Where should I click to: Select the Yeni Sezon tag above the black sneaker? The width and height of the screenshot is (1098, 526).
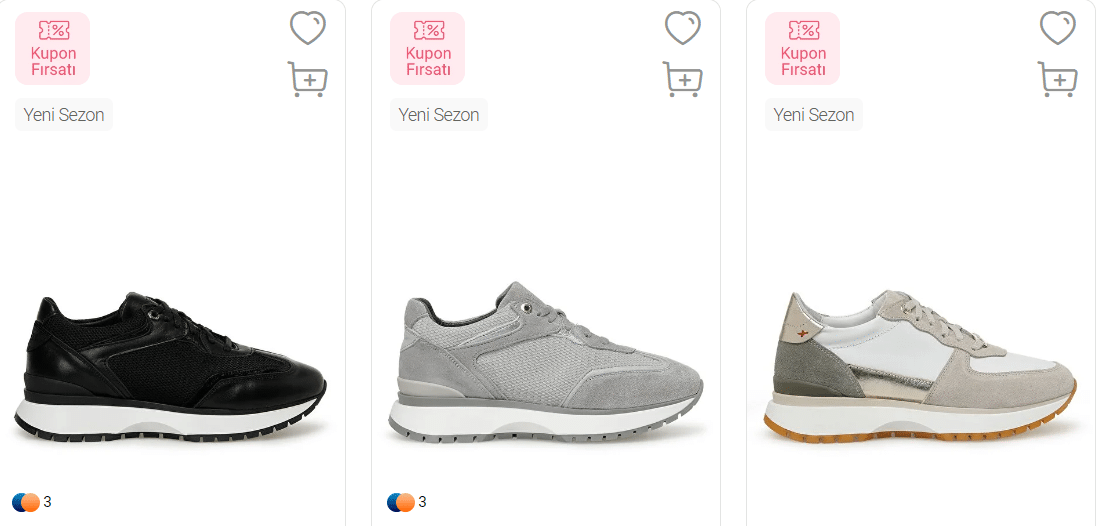(x=64, y=115)
